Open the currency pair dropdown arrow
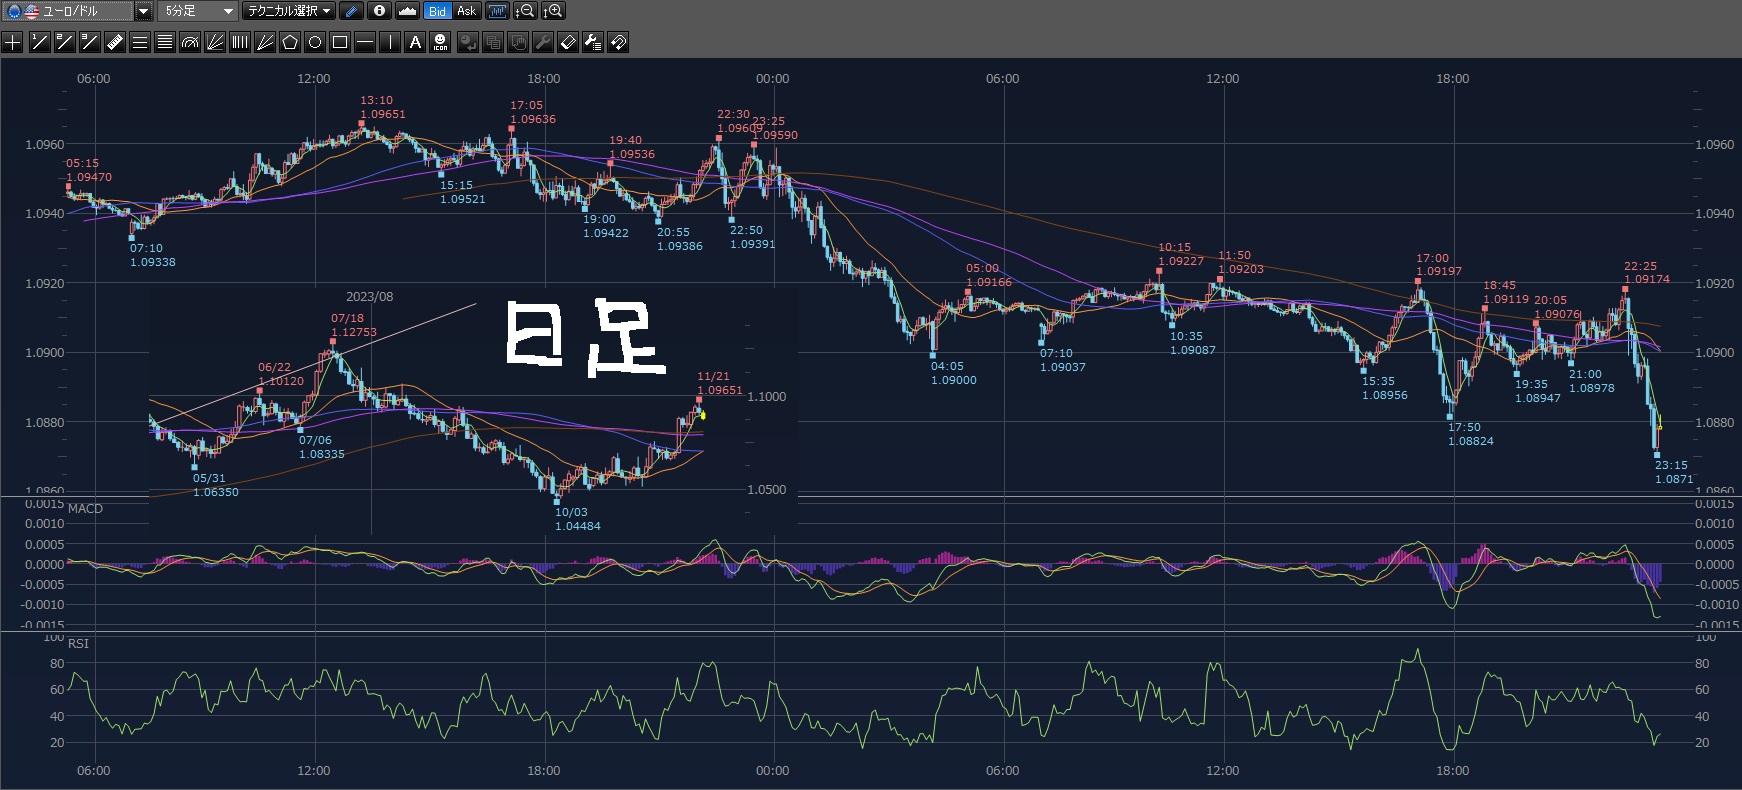This screenshot has height=790, width=1742. tap(143, 11)
